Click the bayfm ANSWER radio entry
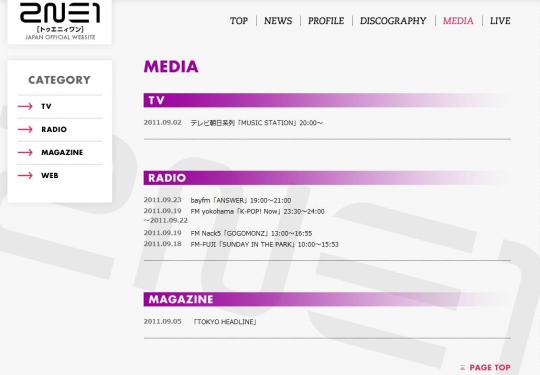The width and height of the screenshot is (540, 375). coord(241,200)
